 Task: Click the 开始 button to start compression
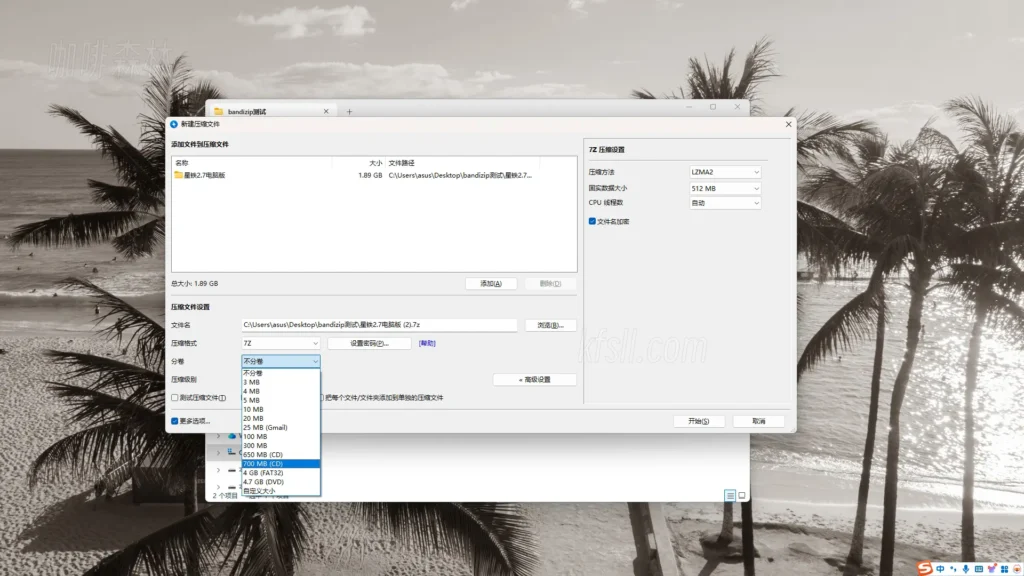(699, 421)
